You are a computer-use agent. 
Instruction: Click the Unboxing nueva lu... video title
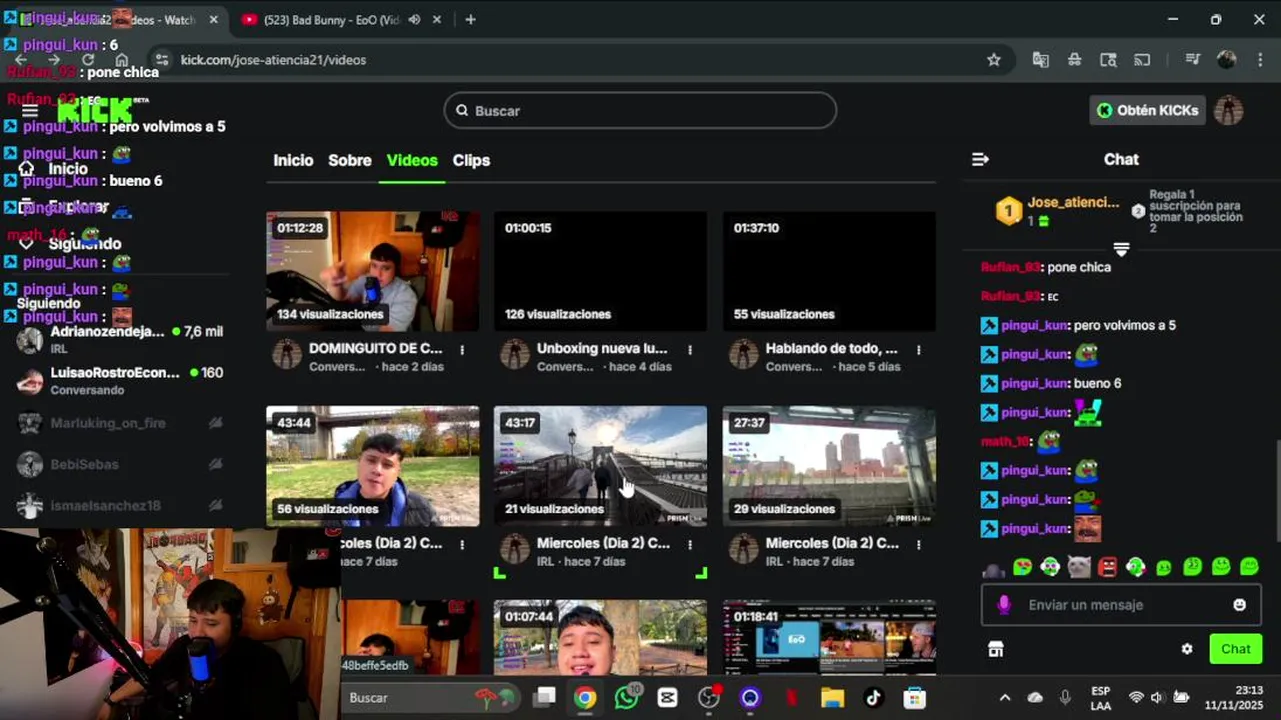[x=602, y=349]
